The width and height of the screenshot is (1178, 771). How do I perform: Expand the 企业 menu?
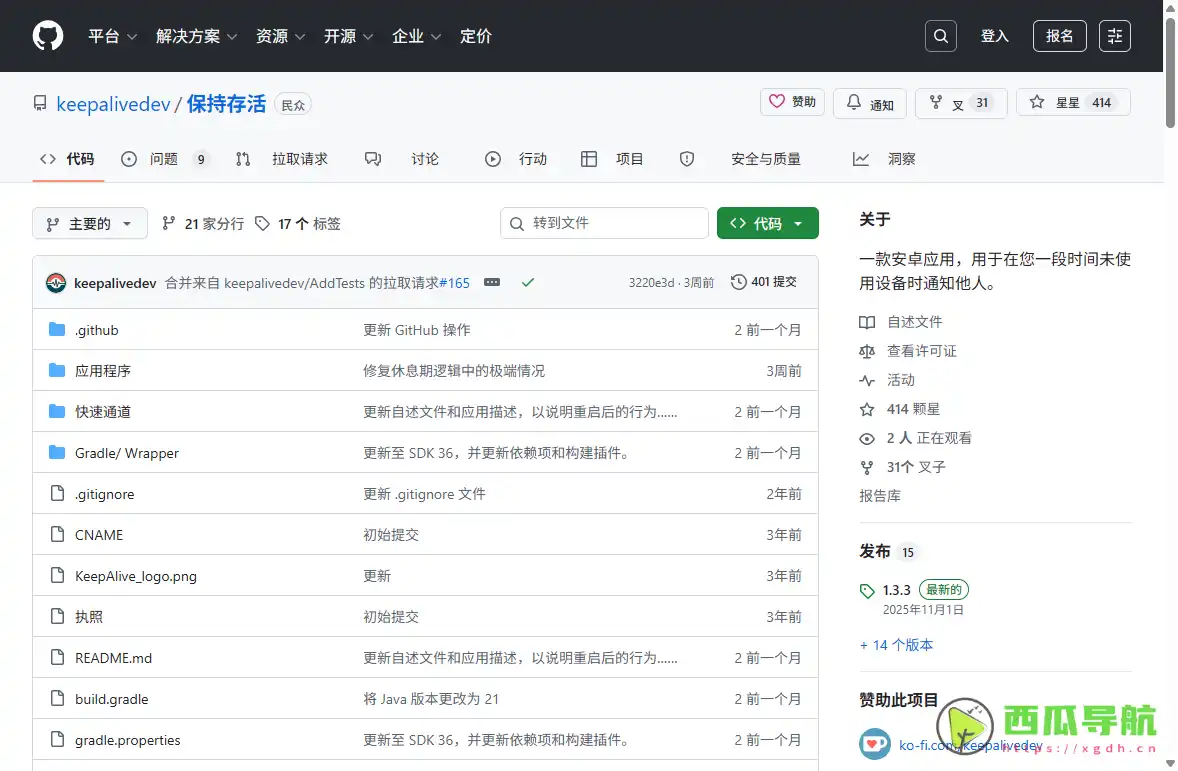[416, 36]
